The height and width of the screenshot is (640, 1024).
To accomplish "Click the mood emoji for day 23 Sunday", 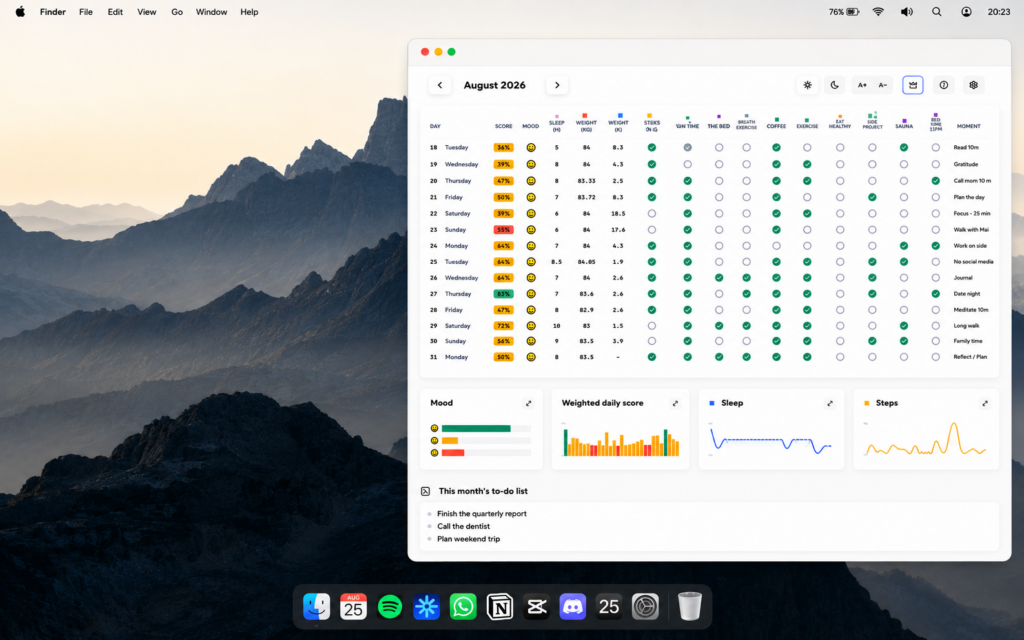I will (x=531, y=230).
